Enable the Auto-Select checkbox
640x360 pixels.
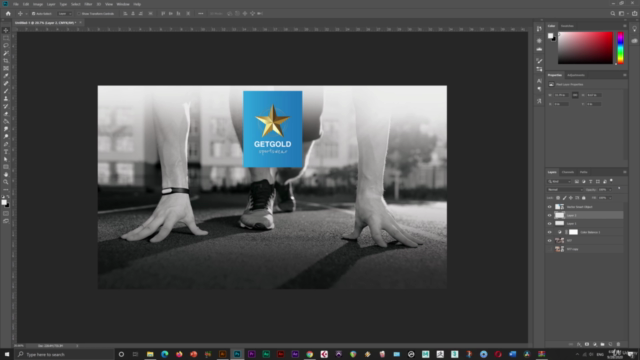click(x=33, y=13)
